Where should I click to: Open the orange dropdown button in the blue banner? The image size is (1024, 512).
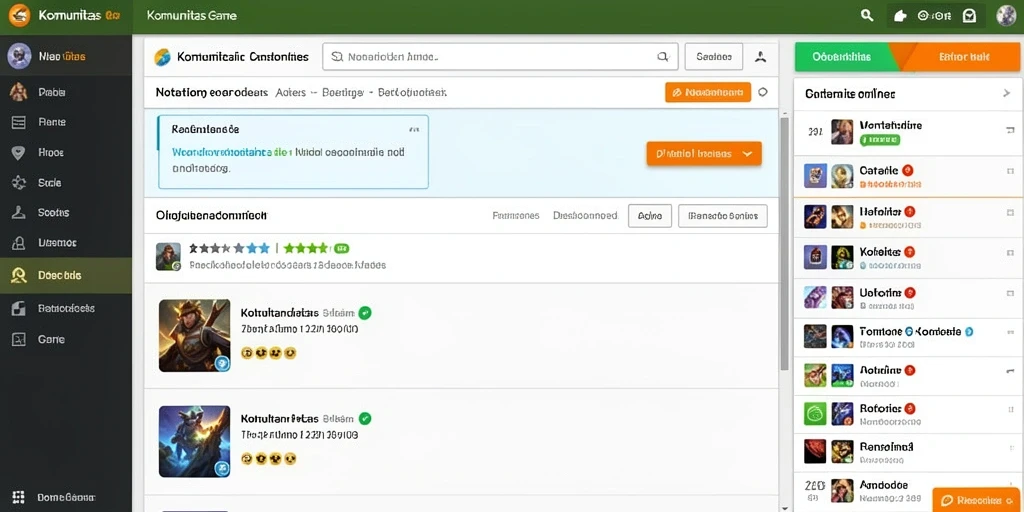[x=704, y=153]
